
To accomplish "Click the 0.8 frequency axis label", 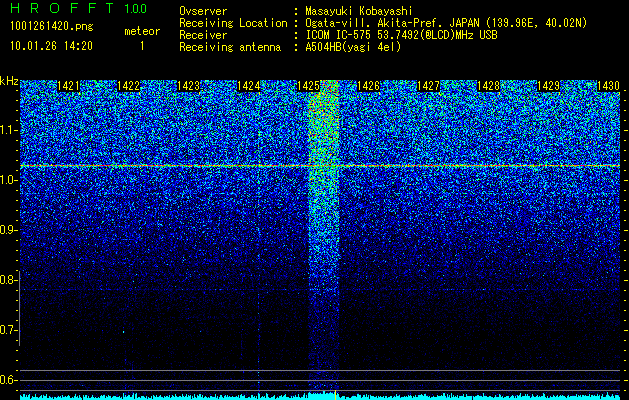I will click(x=8, y=280).
